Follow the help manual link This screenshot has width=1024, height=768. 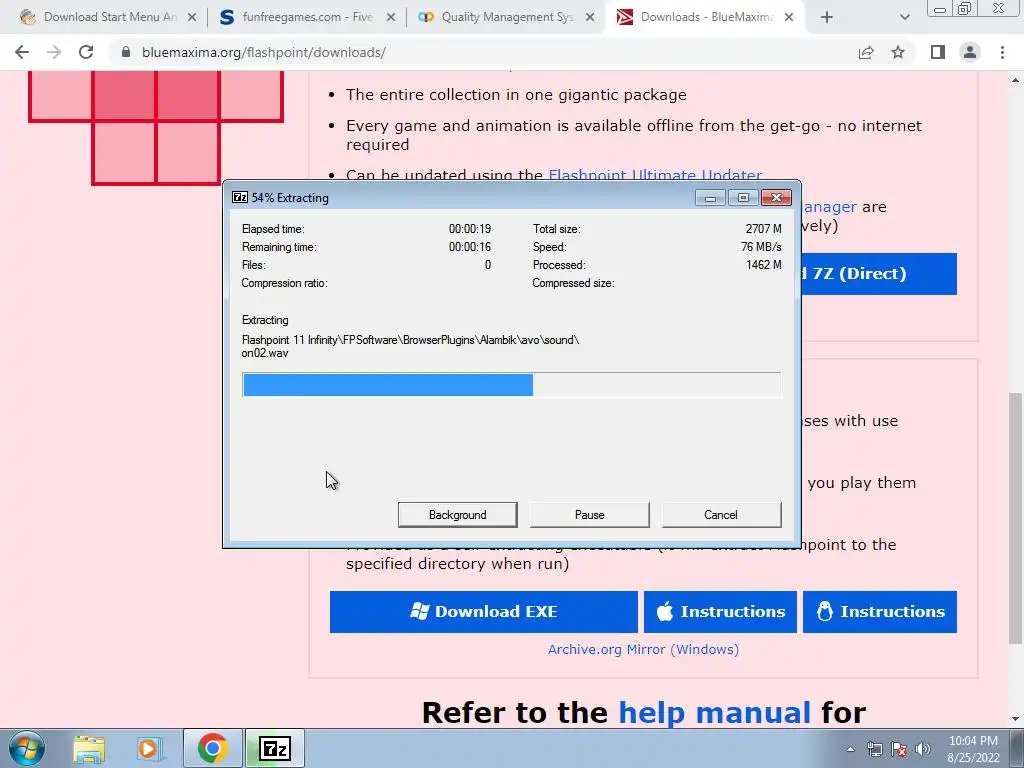[714, 712]
